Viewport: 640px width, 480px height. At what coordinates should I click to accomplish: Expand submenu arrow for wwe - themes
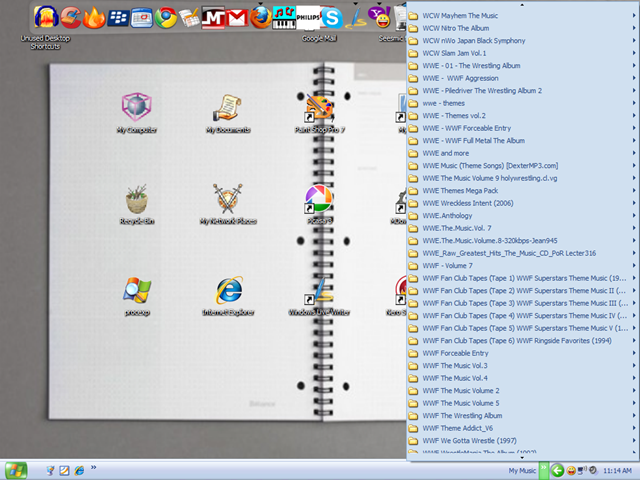pos(634,103)
